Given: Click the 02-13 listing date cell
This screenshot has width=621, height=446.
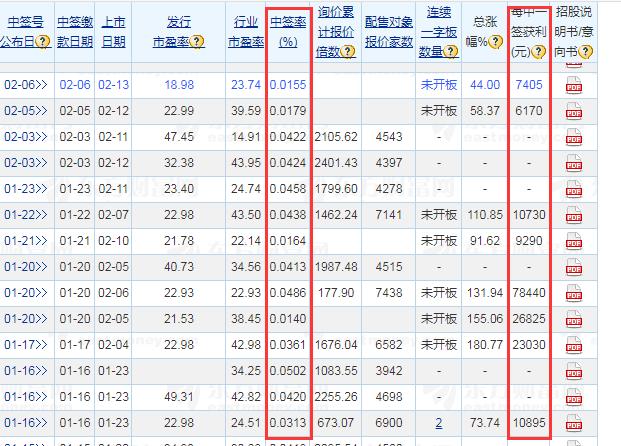Looking at the screenshot, I should tap(114, 85).
